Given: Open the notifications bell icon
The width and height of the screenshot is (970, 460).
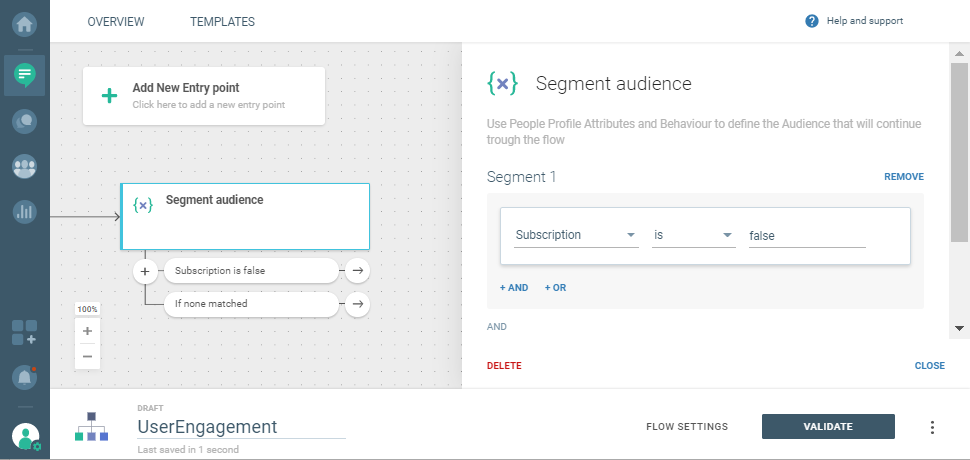Looking at the screenshot, I should click(x=24, y=377).
